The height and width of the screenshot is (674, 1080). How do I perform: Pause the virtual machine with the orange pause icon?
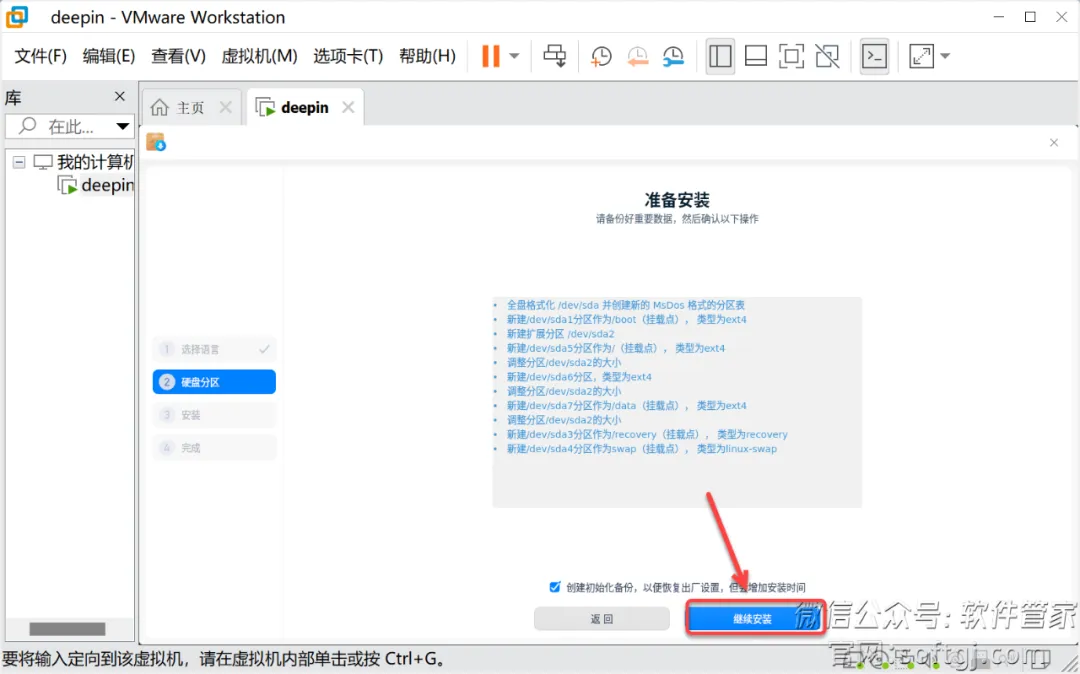(490, 56)
